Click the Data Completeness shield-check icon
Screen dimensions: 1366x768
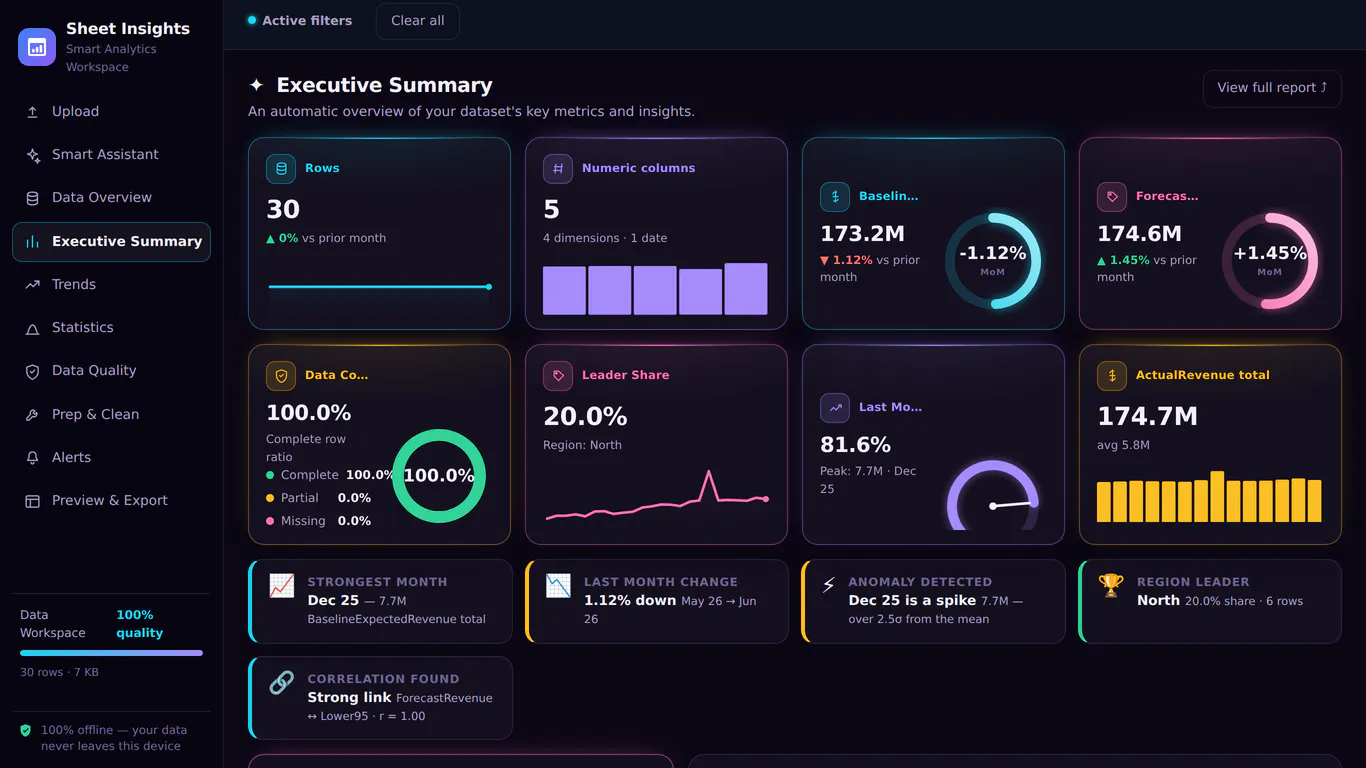coord(281,376)
